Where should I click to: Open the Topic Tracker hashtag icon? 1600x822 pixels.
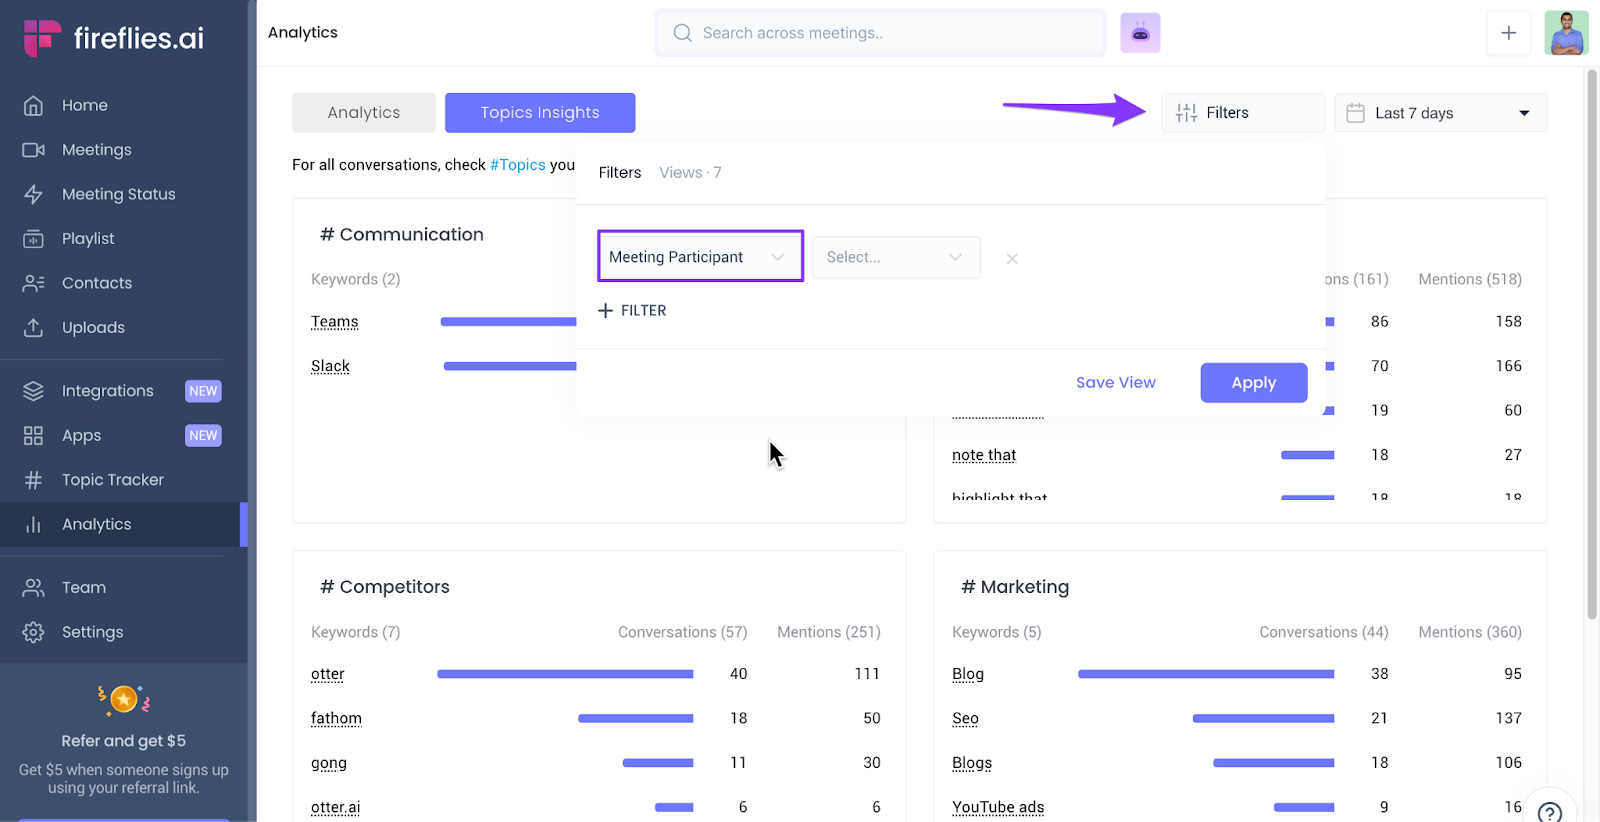(x=33, y=480)
